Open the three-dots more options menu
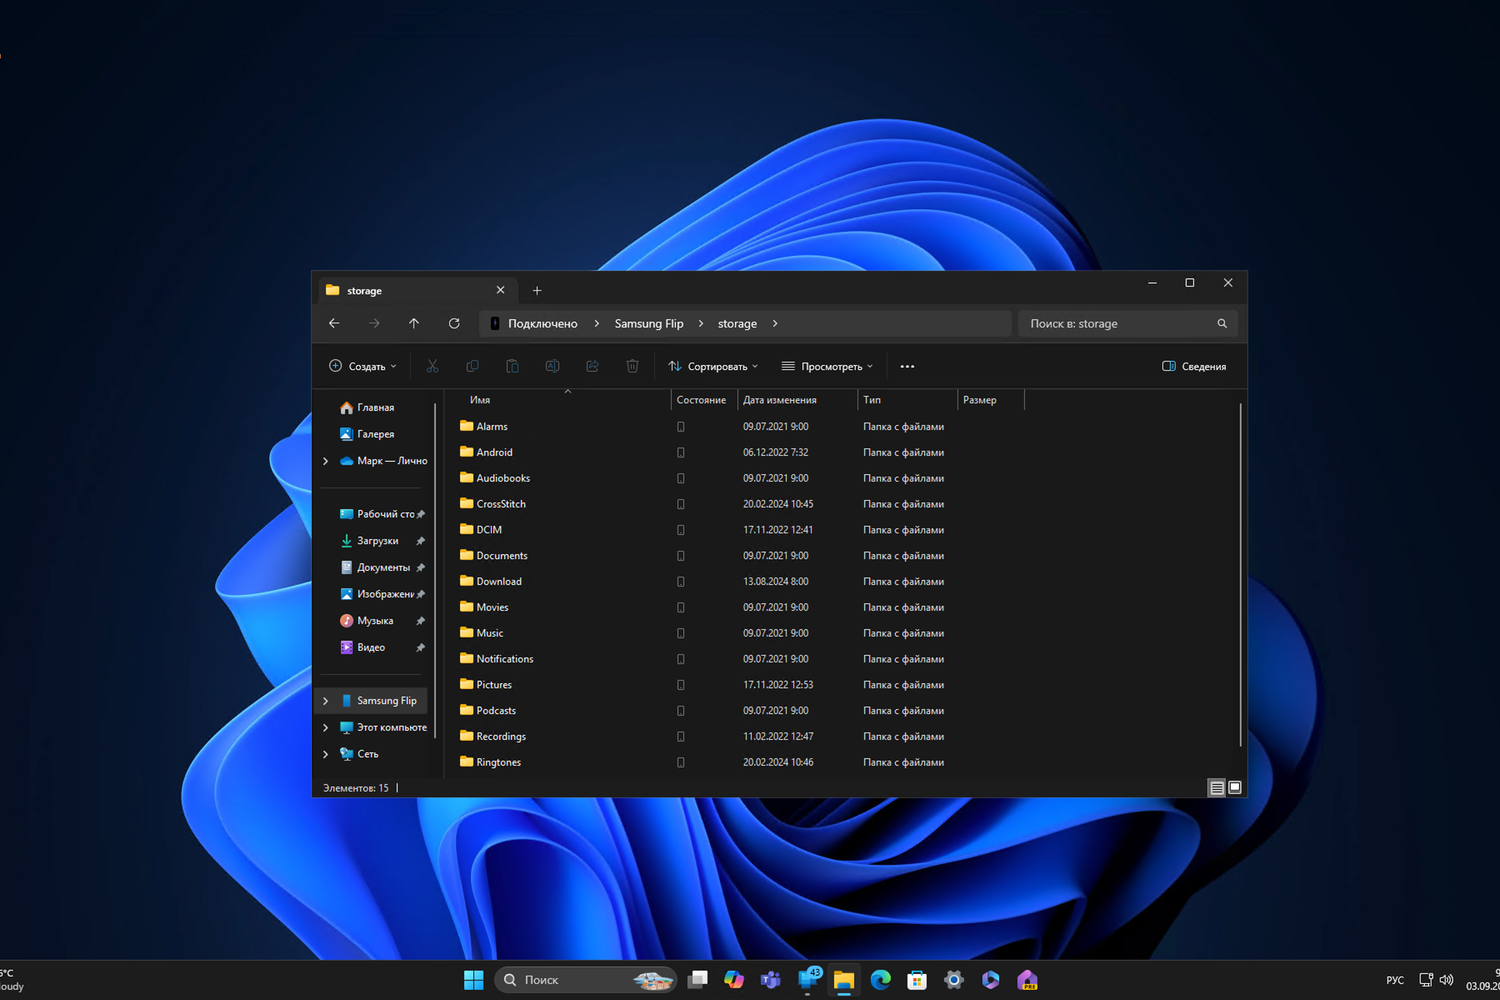The image size is (1500, 1000). 907,366
